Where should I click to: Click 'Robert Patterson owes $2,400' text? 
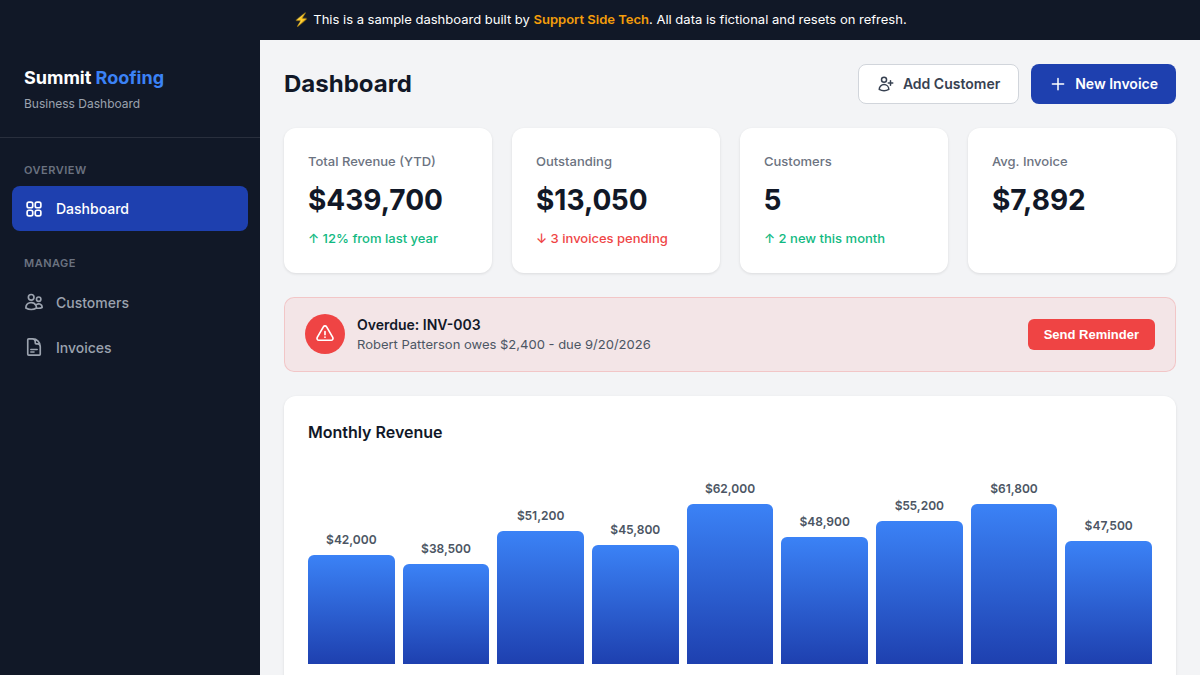[451, 344]
